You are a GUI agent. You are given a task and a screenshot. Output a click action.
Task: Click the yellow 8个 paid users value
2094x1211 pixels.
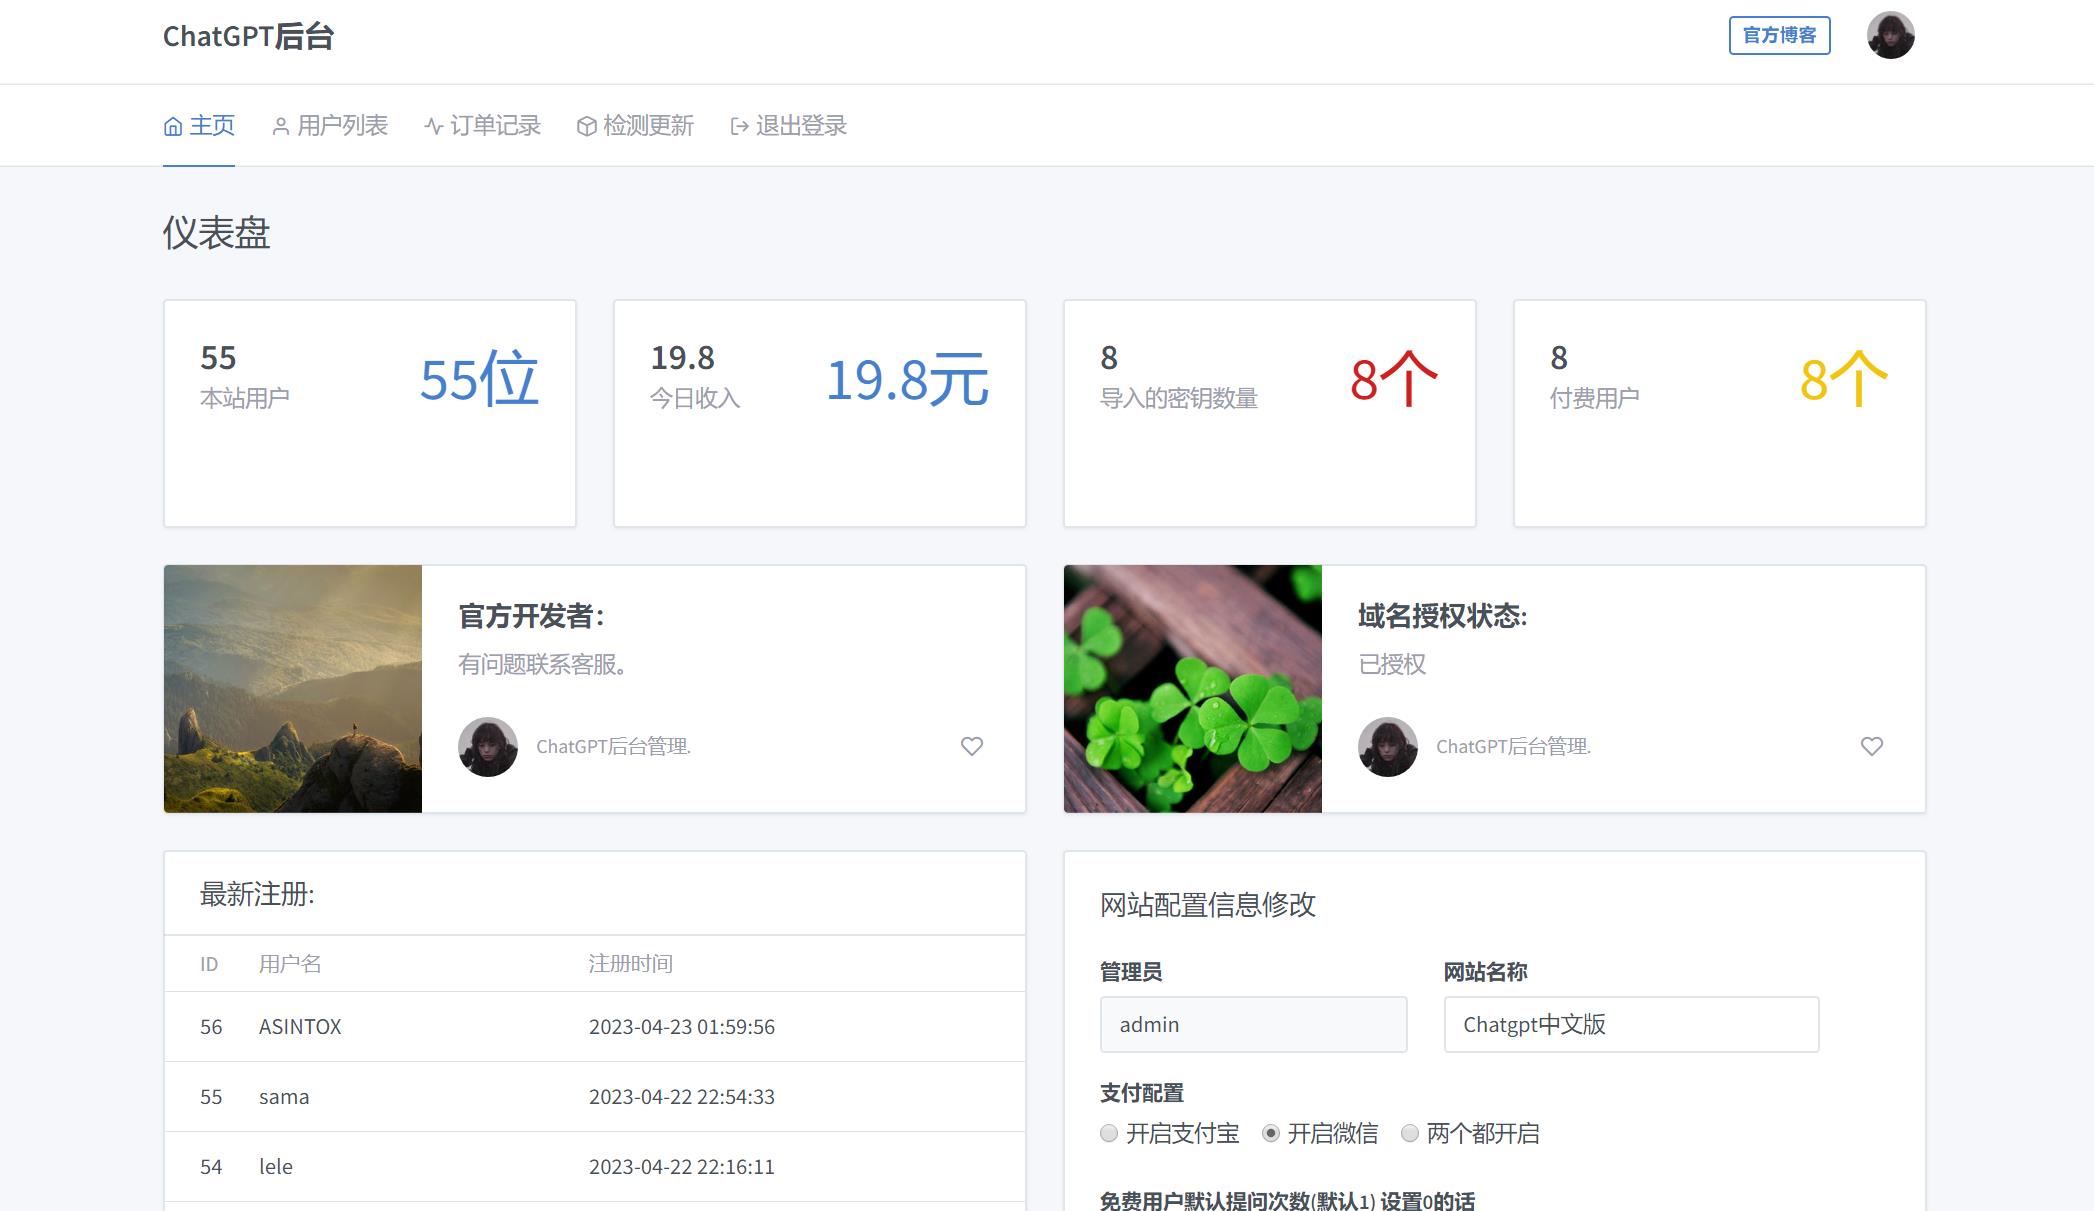pyautogui.click(x=1844, y=380)
